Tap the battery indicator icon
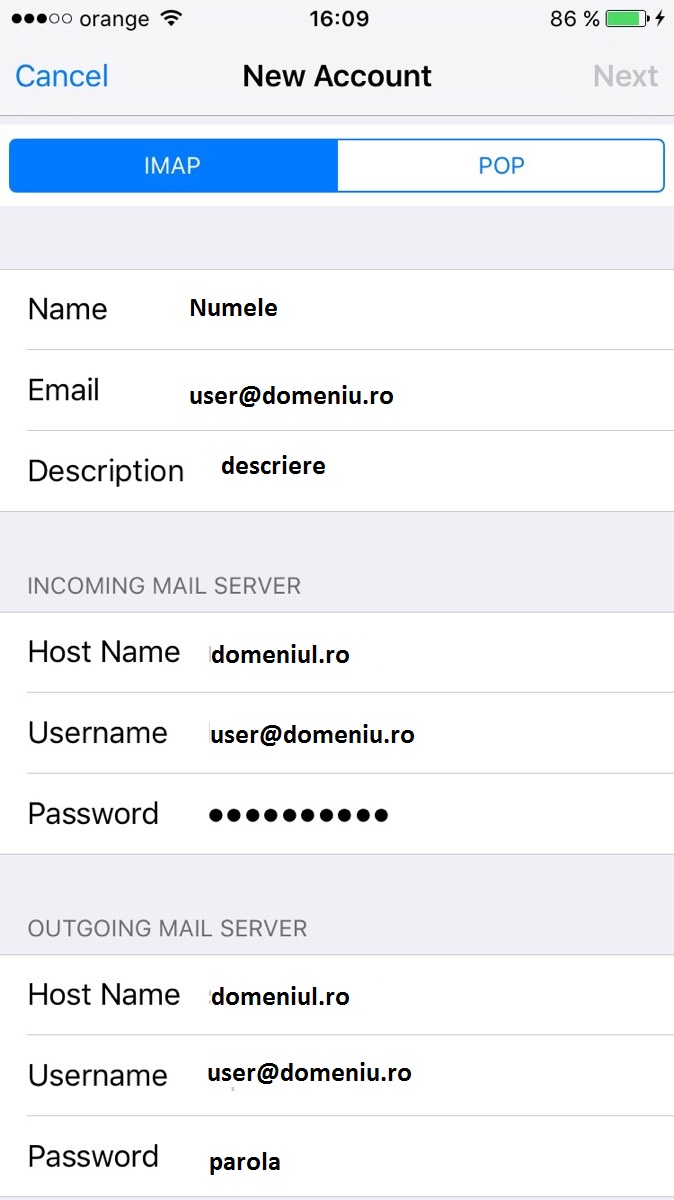 627,19
